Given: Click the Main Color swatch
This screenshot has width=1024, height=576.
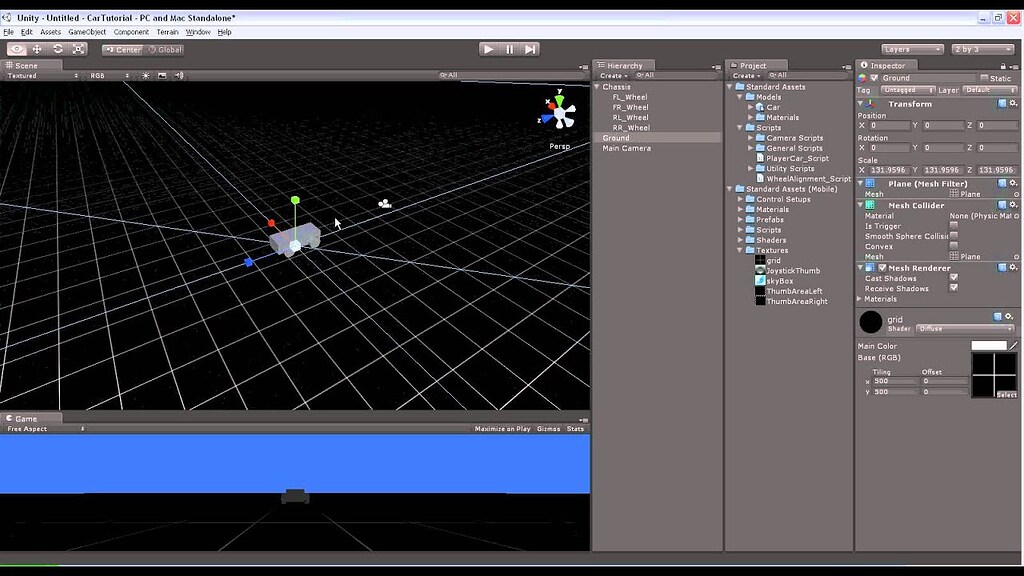Looking at the screenshot, I should point(990,344).
